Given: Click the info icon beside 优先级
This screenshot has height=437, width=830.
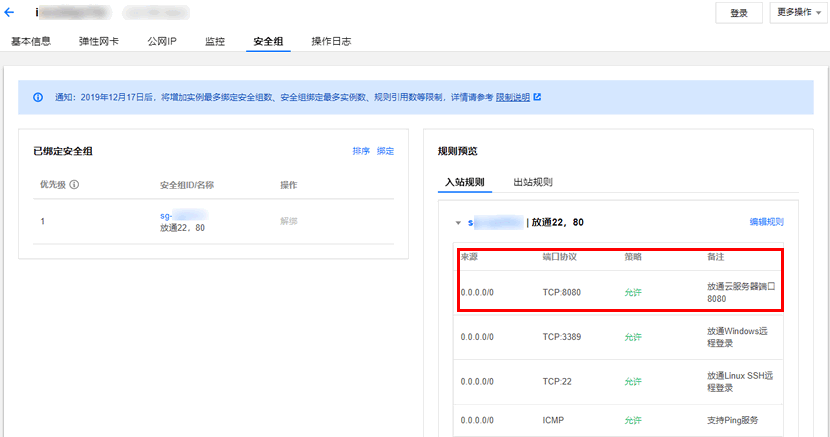Looking at the screenshot, I should pyautogui.click(x=74, y=185).
